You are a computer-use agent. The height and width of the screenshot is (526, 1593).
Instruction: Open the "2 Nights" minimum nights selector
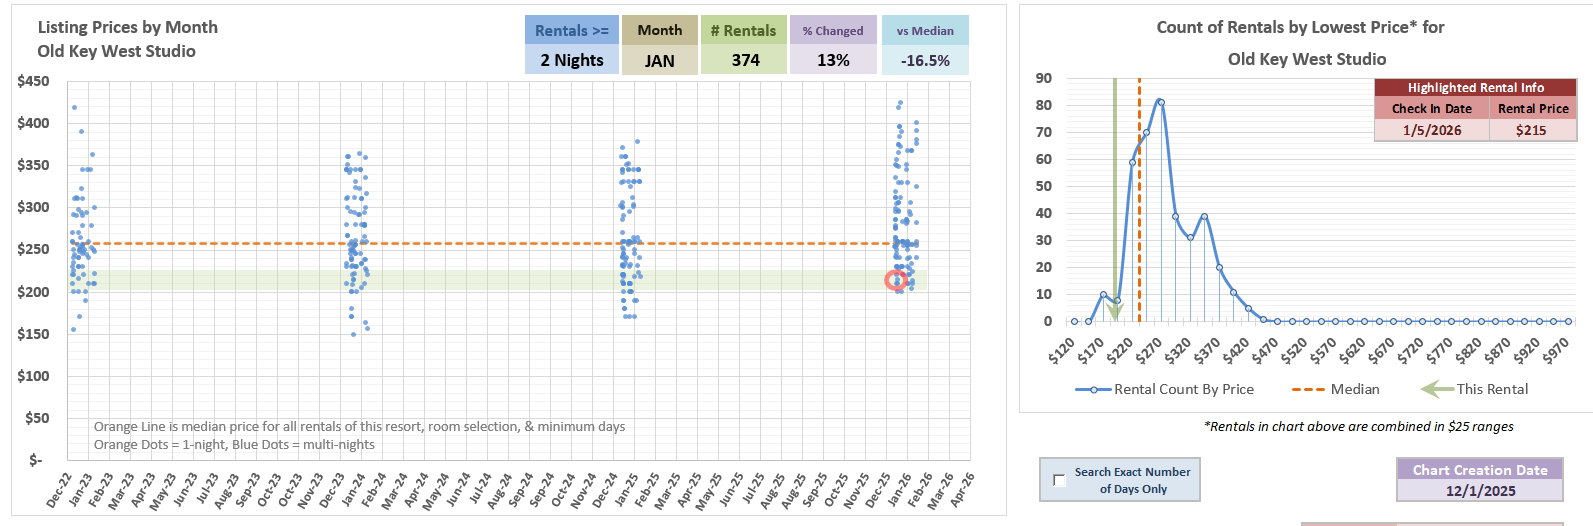pos(572,60)
